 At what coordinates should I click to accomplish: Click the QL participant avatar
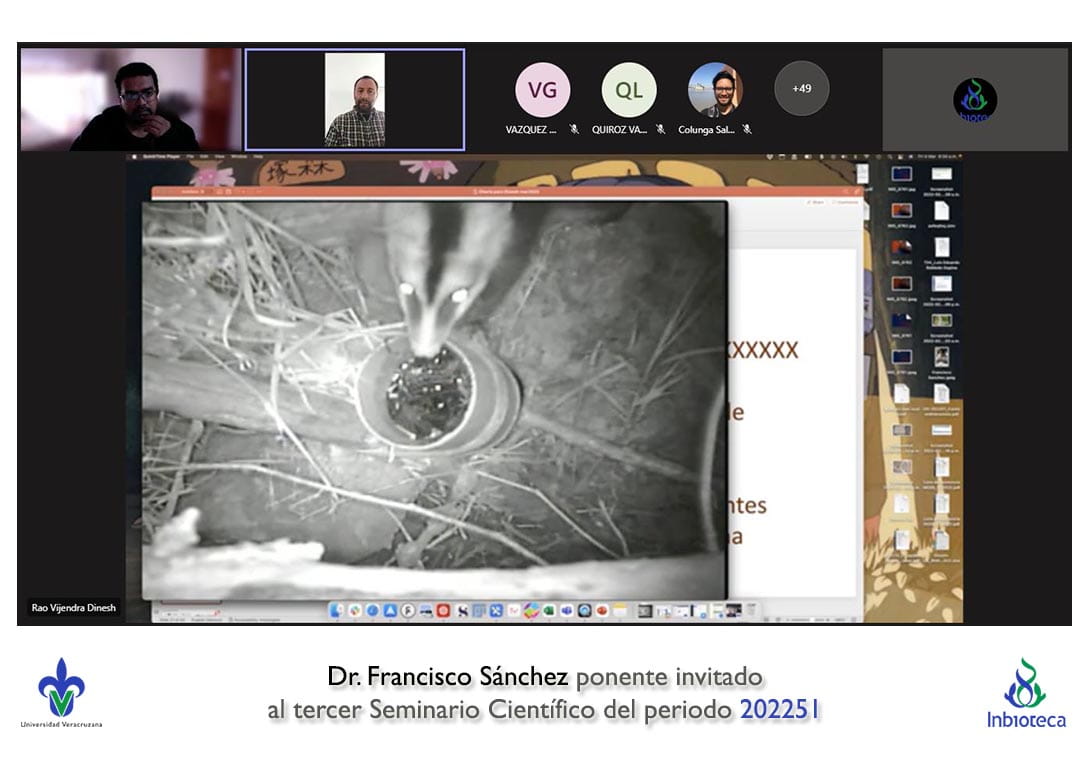pyautogui.click(x=629, y=90)
